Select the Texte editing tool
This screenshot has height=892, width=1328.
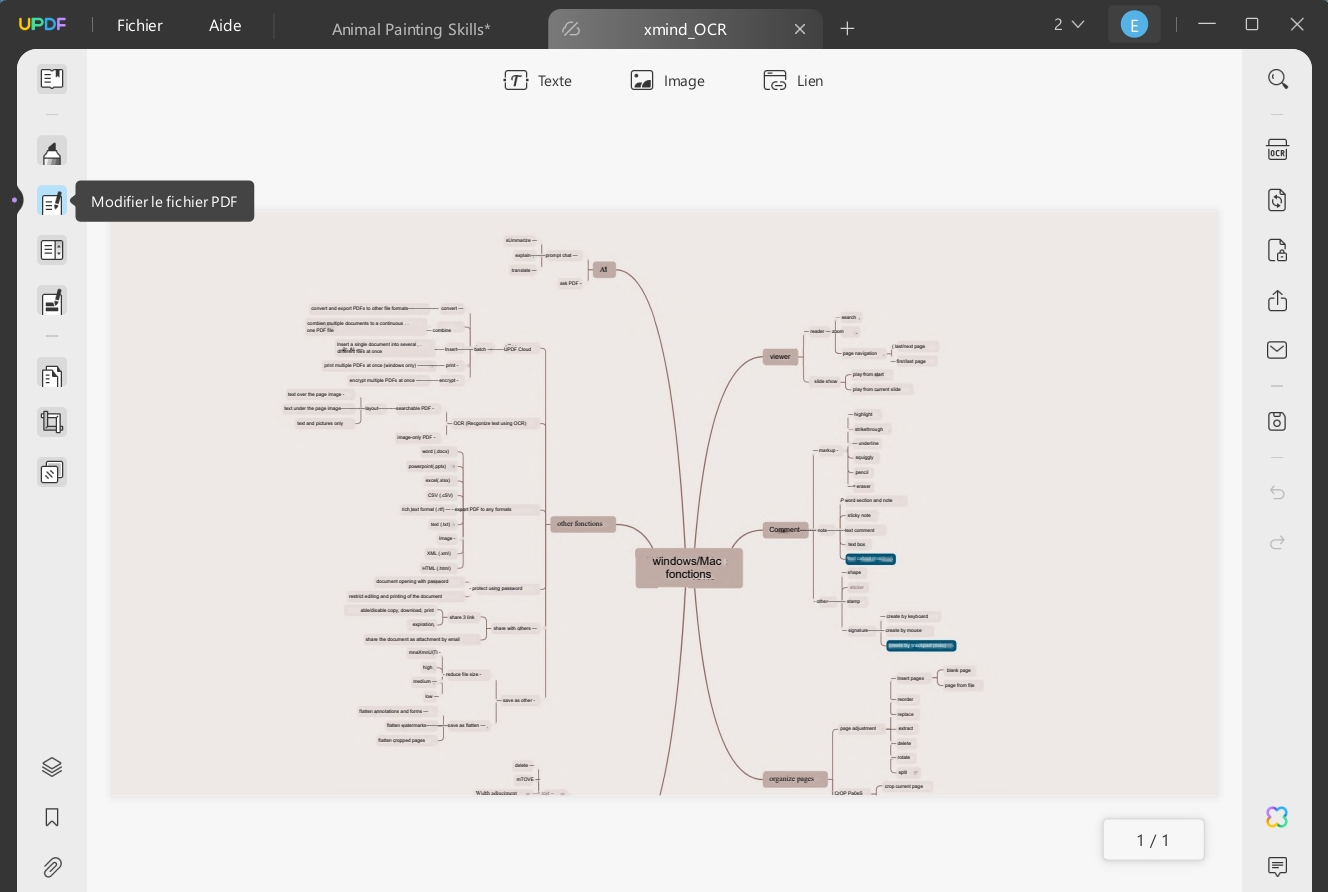538,81
